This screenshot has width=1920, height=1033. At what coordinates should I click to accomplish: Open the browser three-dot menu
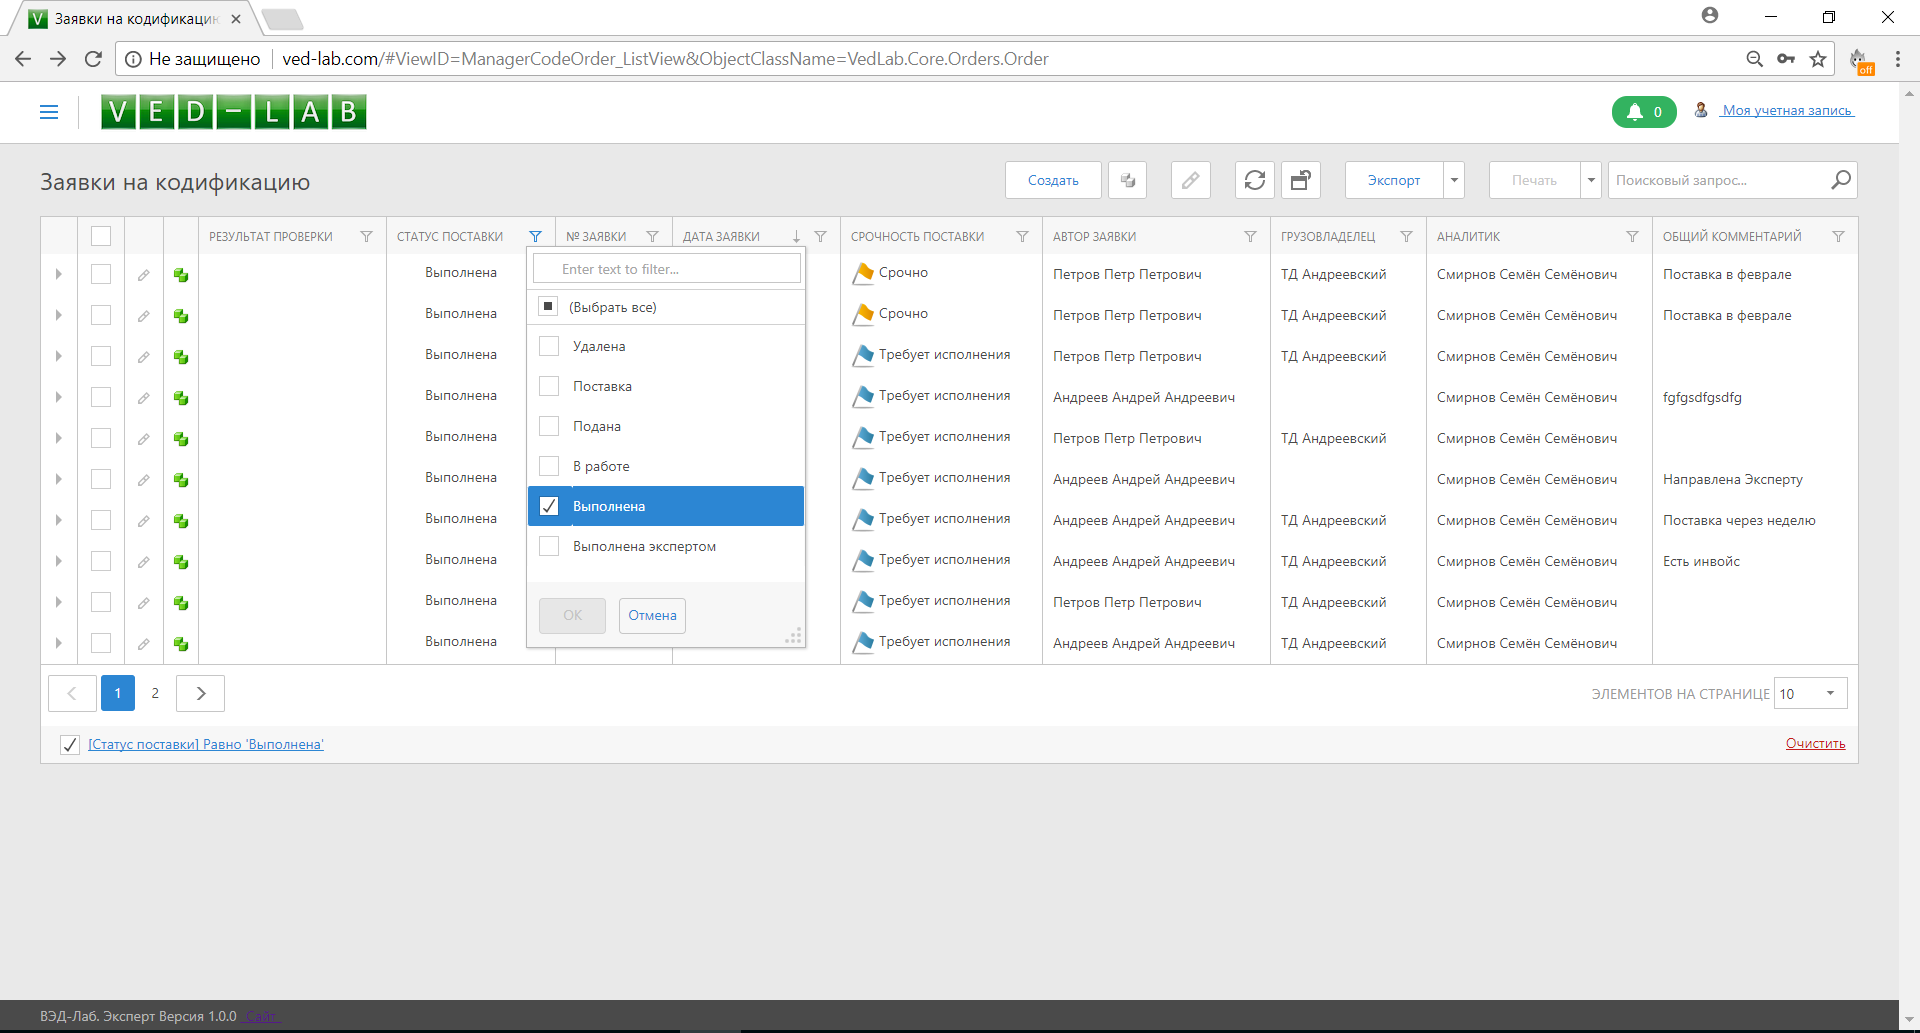coord(1898,59)
